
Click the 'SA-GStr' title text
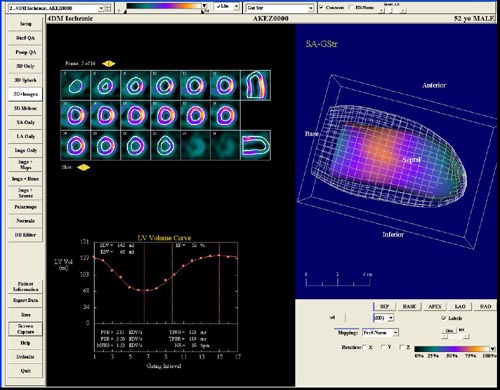click(x=321, y=44)
